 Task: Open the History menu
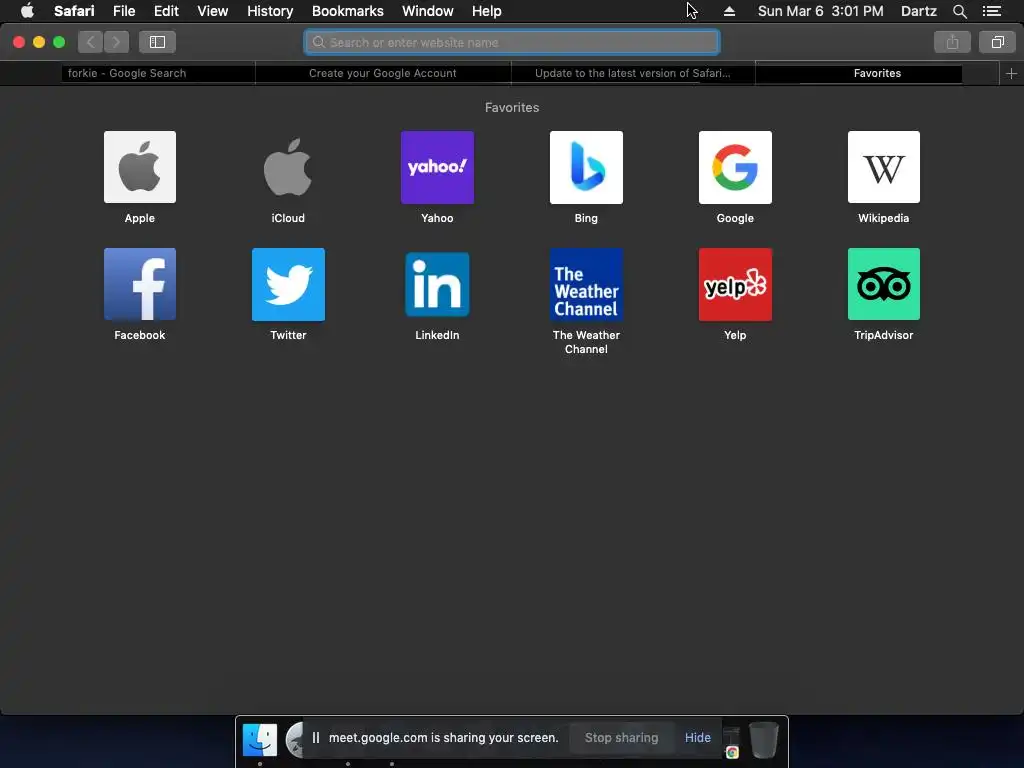point(270,11)
